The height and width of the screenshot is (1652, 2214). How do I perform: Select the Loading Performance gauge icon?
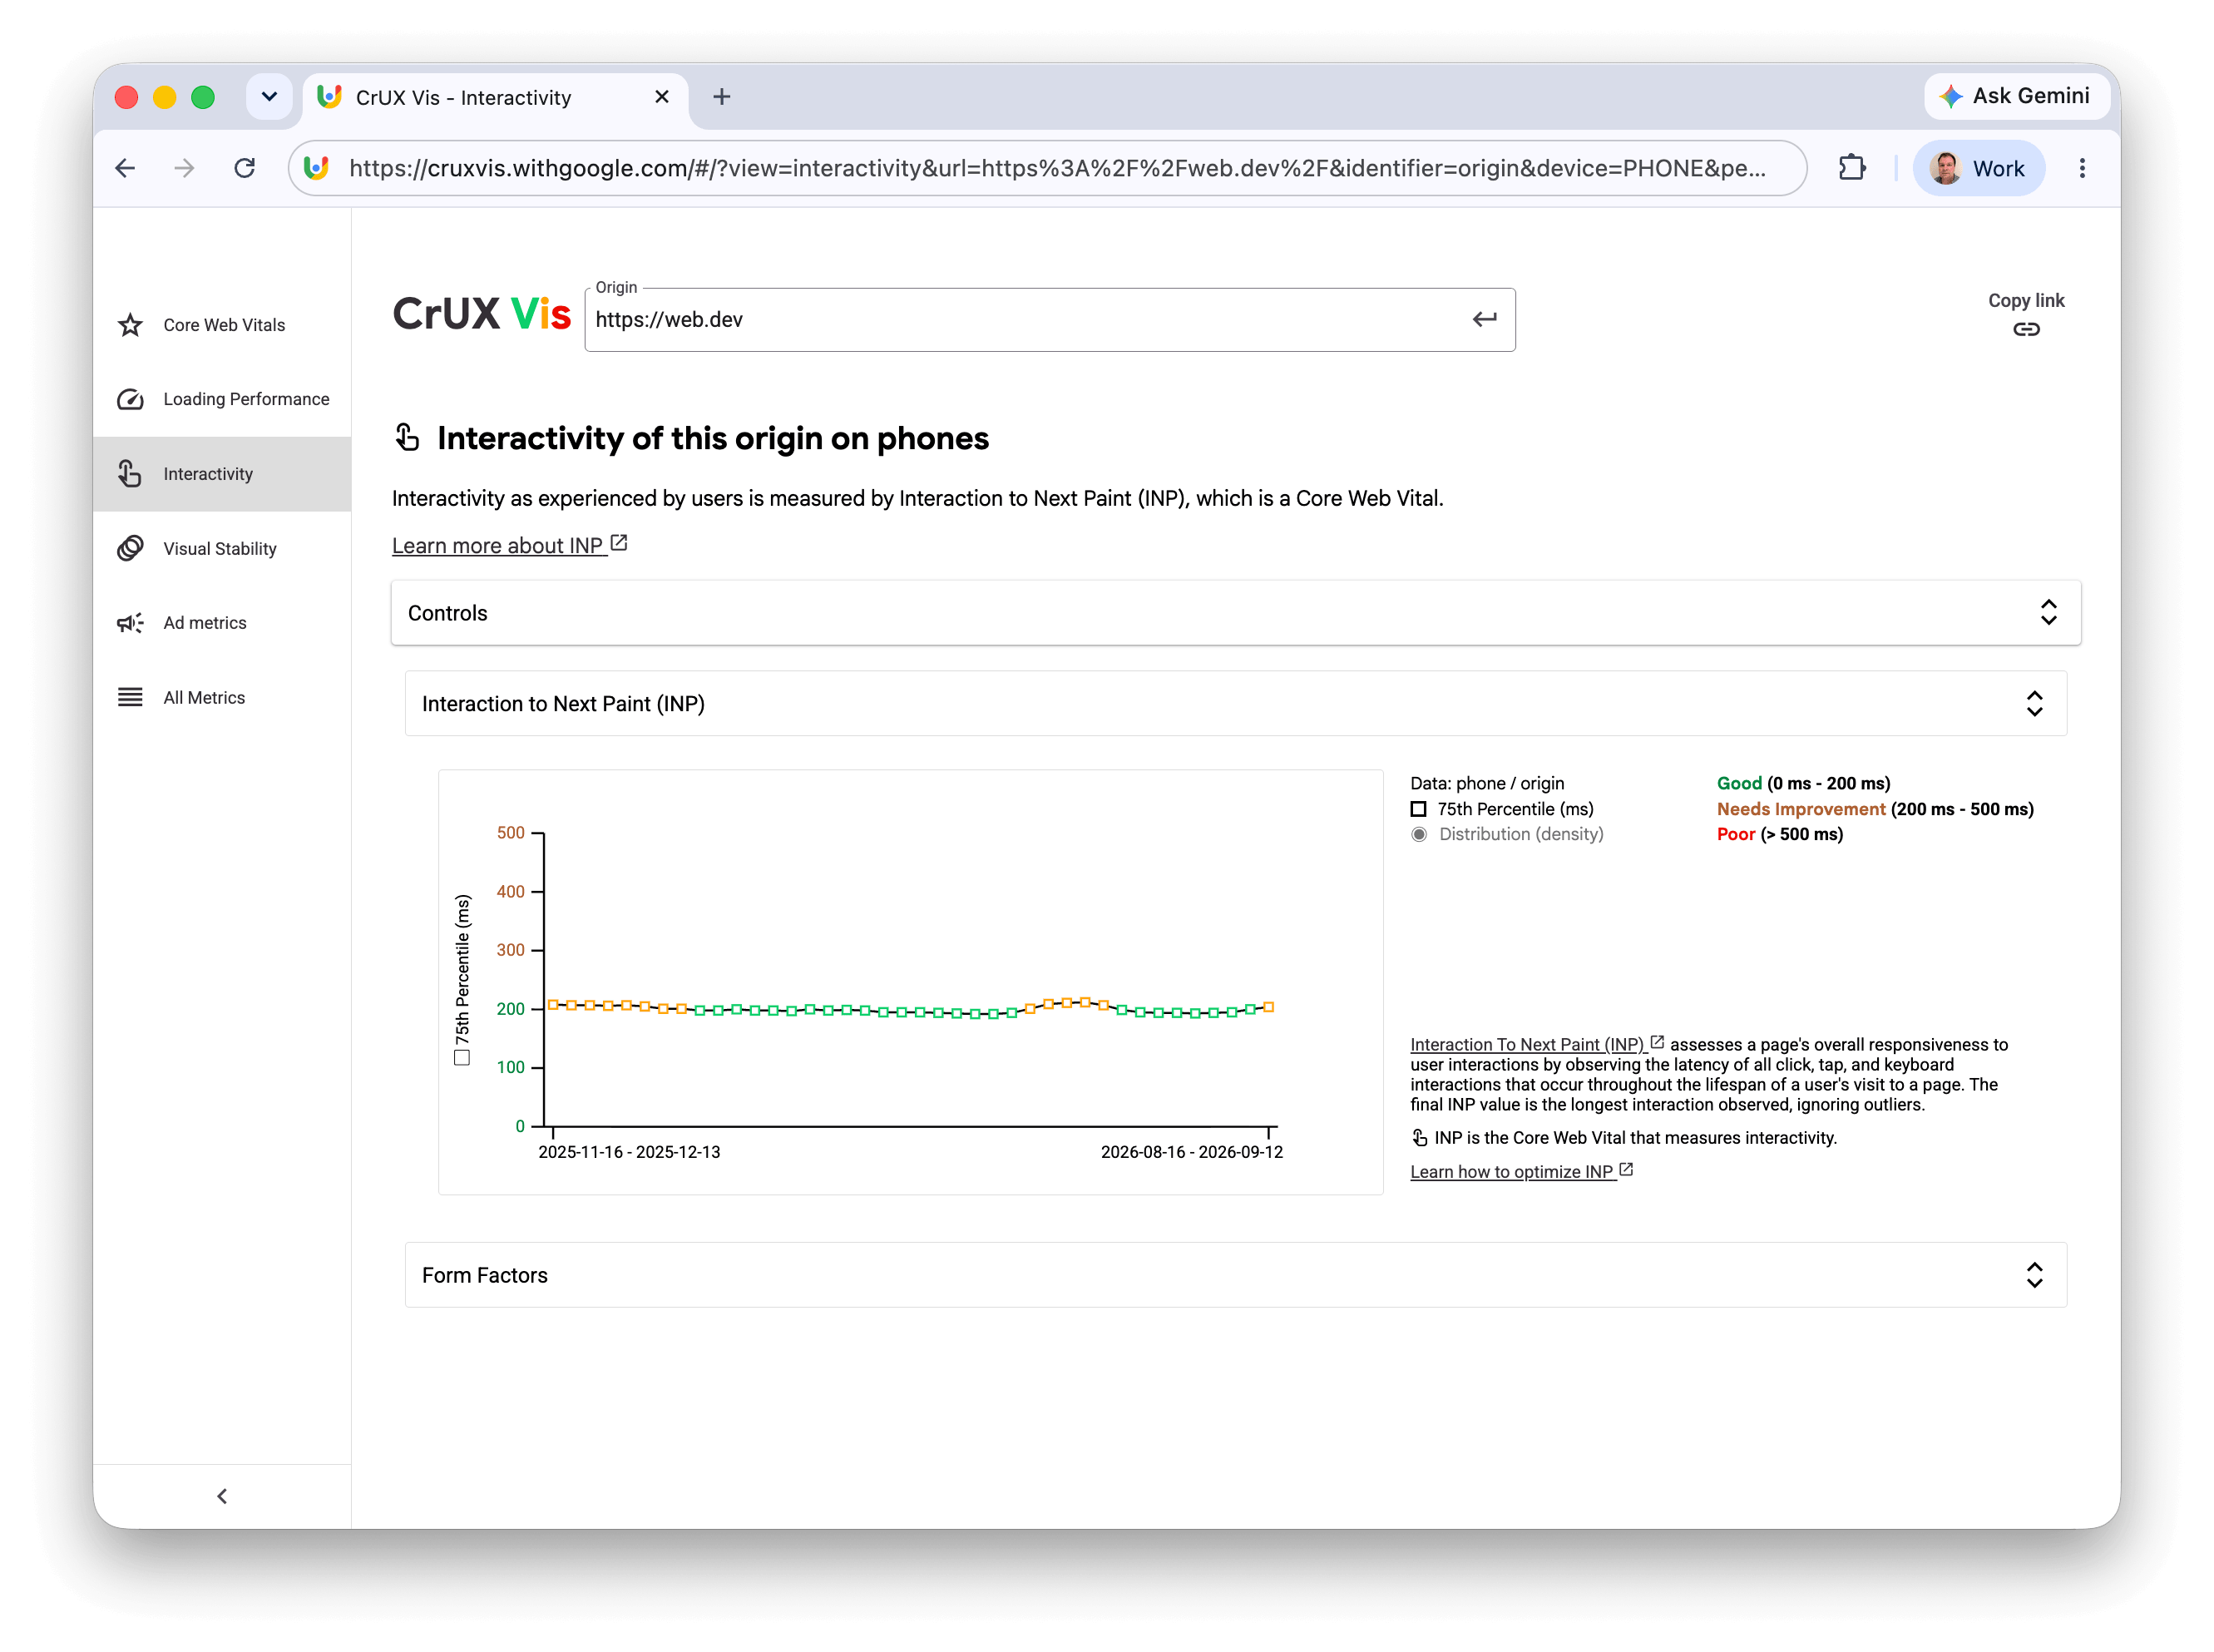pyautogui.click(x=130, y=399)
